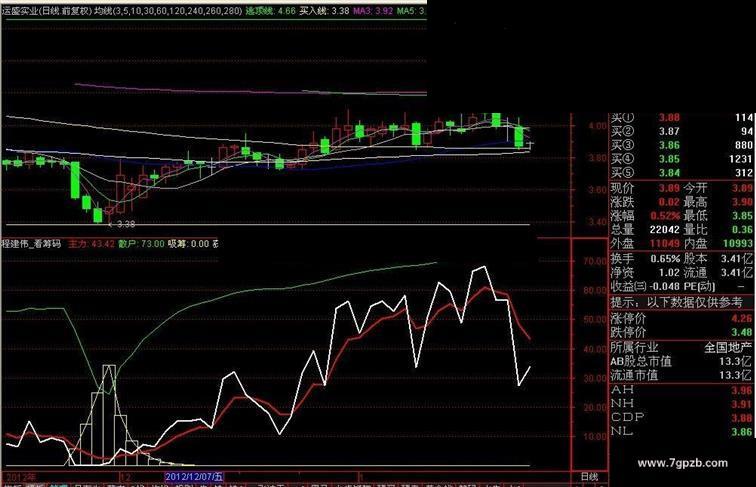Select the highlighted date 2012/12/07/五
This screenshot has height=487, width=756.
[x=194, y=477]
